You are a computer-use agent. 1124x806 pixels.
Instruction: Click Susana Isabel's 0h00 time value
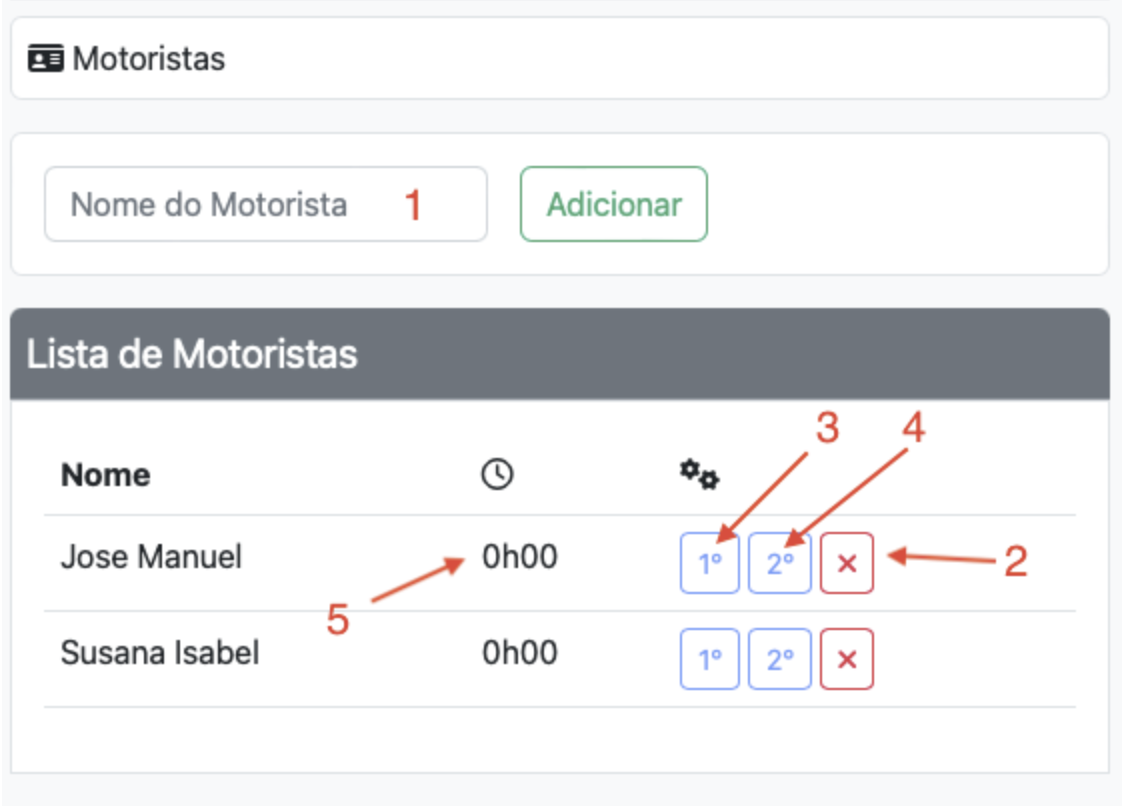(520, 653)
